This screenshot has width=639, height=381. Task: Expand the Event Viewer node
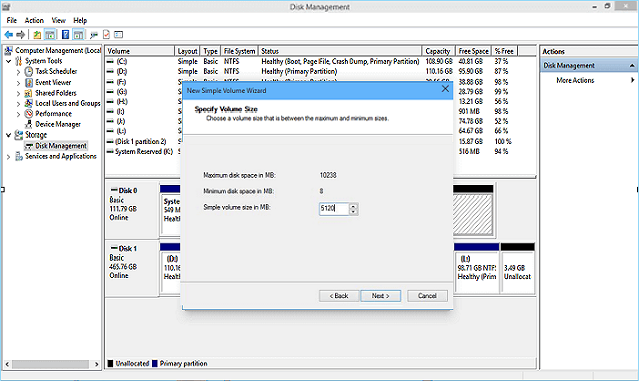[18, 83]
